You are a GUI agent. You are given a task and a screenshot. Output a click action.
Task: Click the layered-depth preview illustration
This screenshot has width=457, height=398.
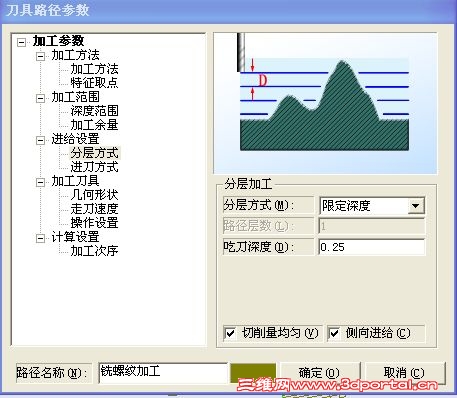click(x=325, y=103)
